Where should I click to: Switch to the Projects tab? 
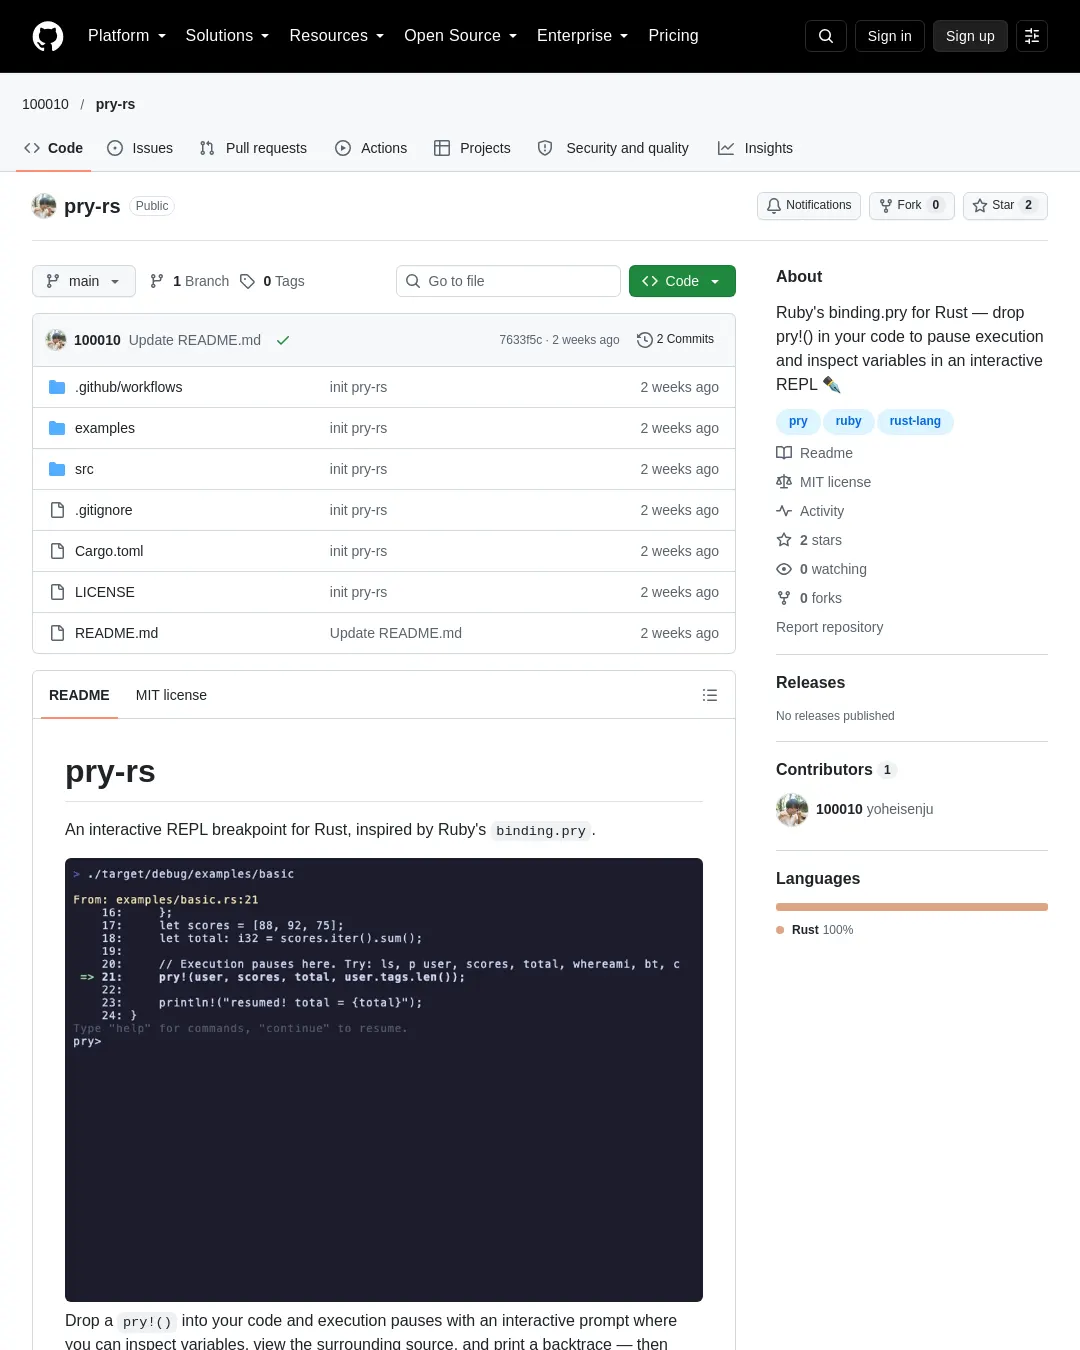[x=472, y=148]
